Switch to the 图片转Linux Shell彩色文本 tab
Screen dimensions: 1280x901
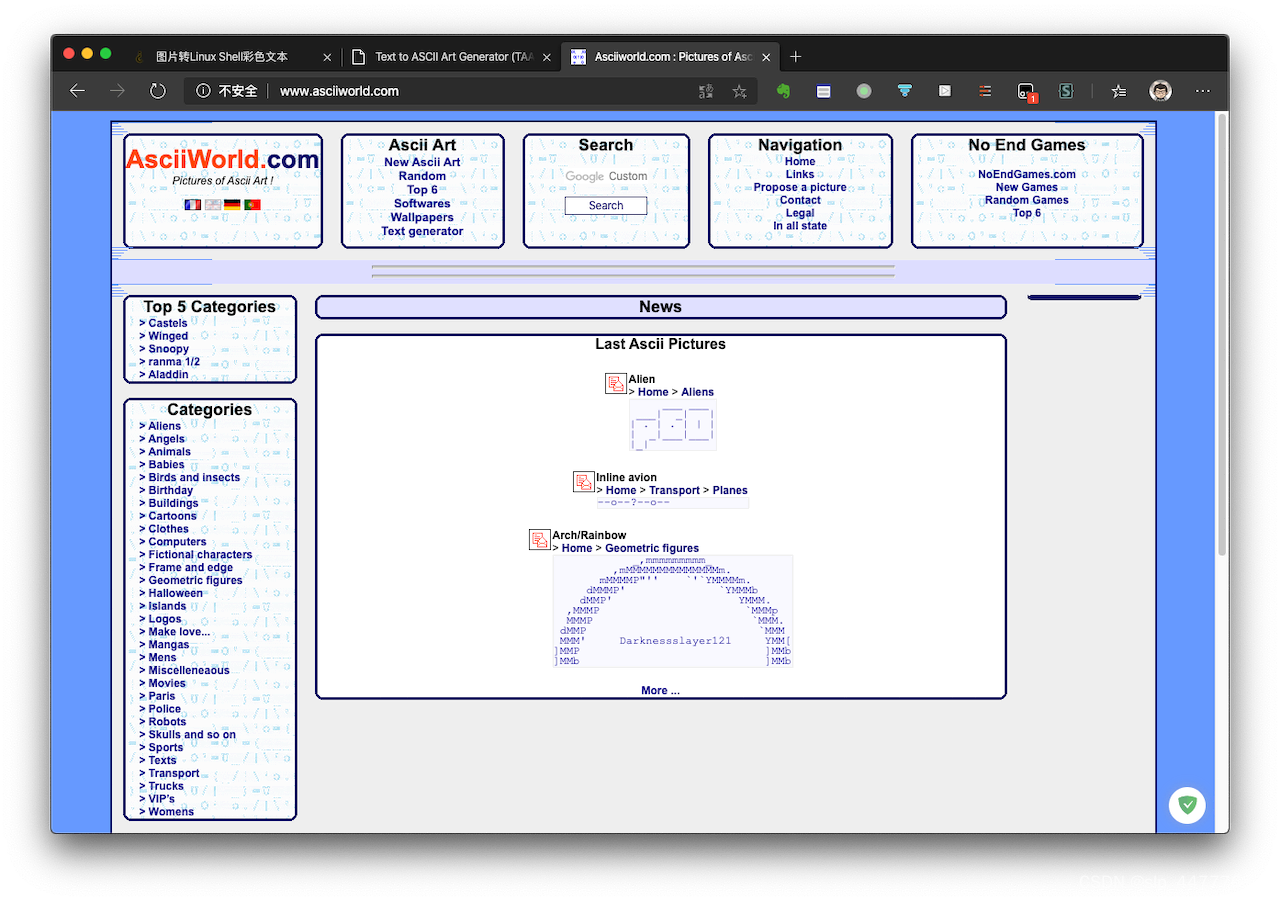coord(221,57)
